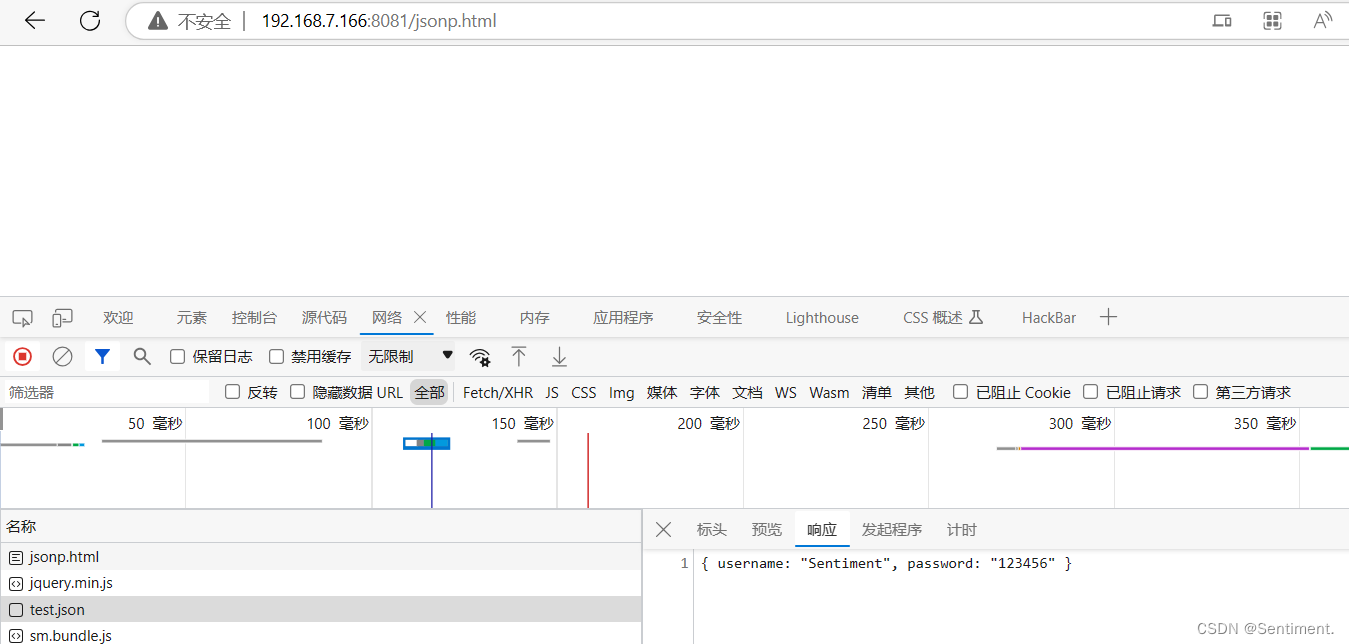Switch to the 控制台 tab
Viewport: 1349px width, 644px height.
click(x=254, y=318)
